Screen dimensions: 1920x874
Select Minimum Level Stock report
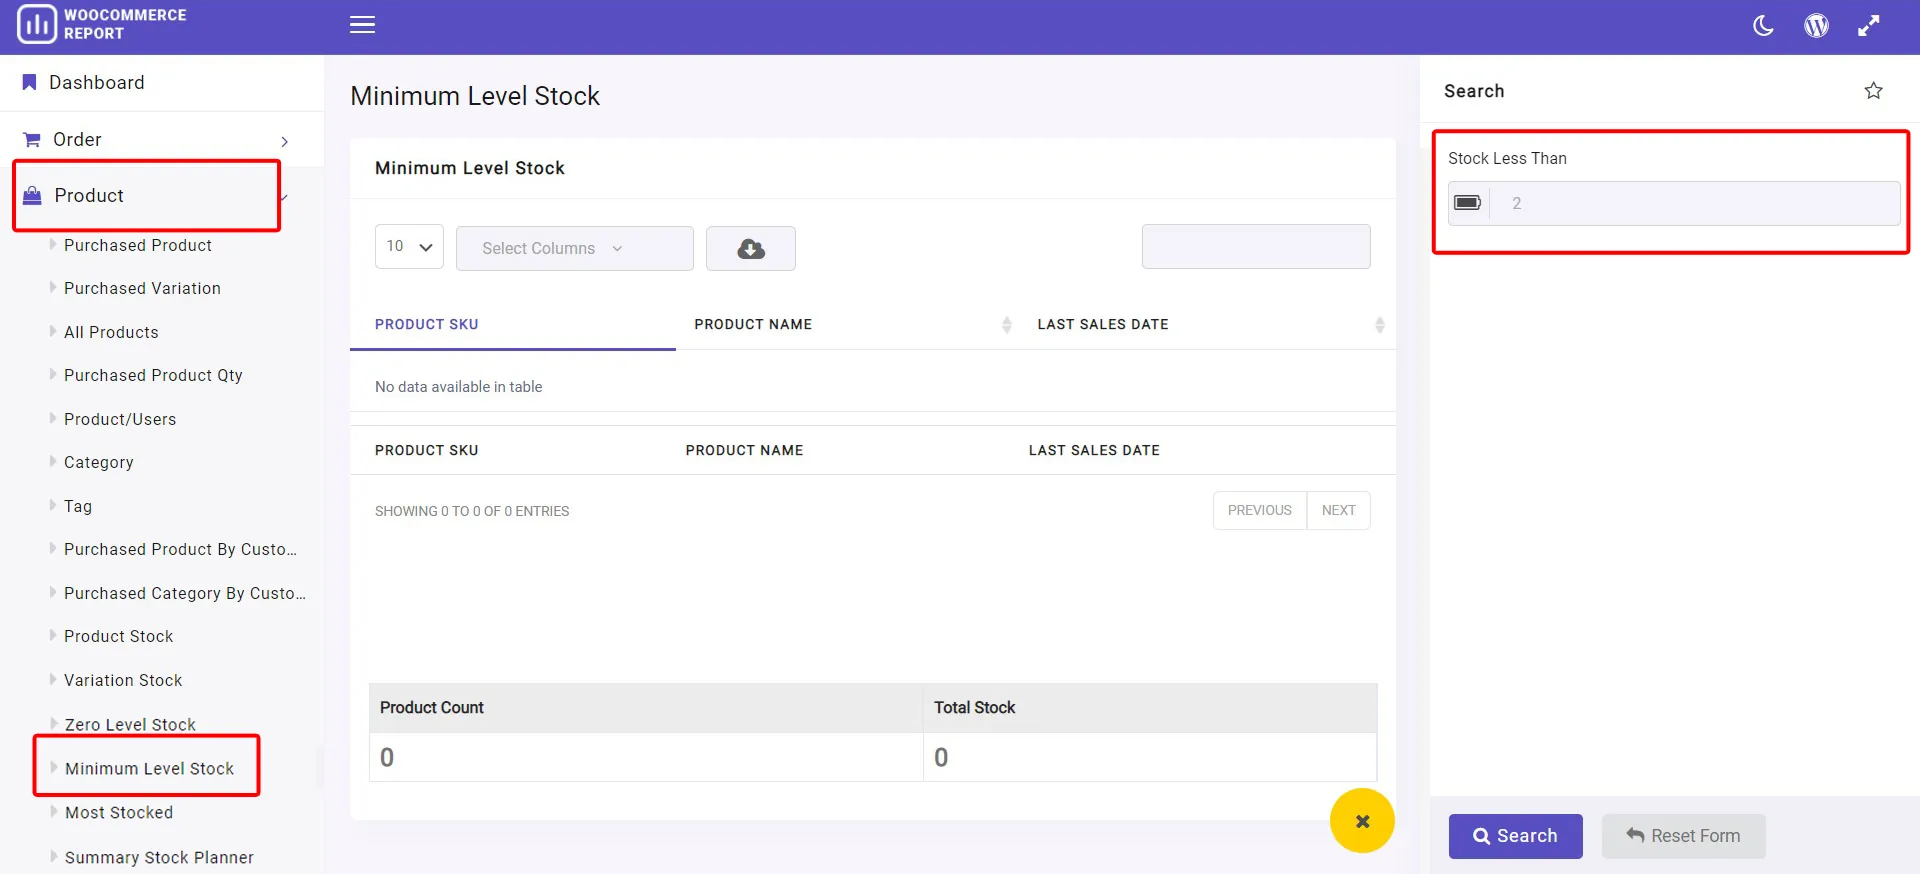pos(149,768)
